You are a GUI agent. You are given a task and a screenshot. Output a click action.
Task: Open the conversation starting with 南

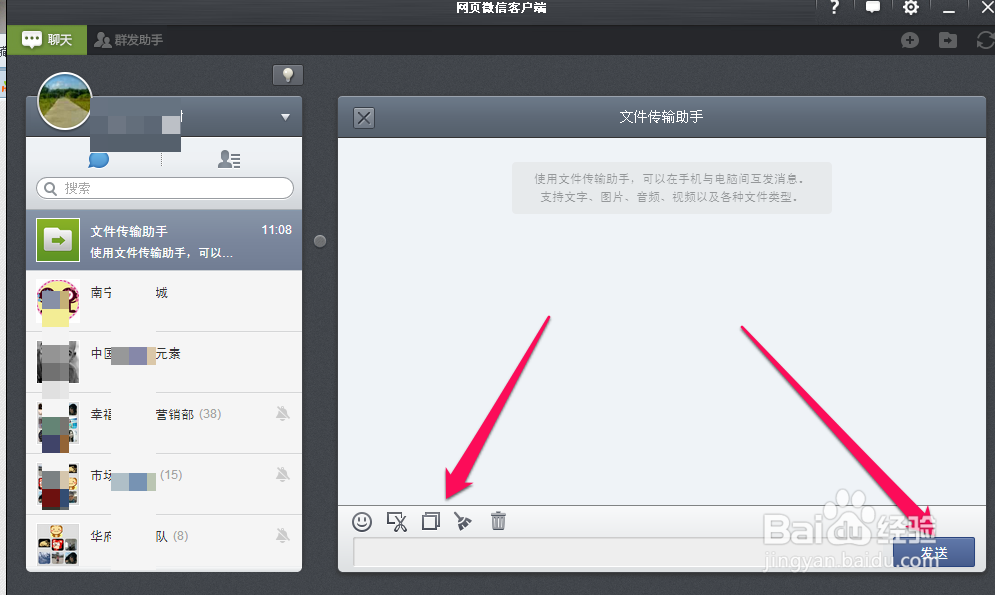(x=164, y=301)
